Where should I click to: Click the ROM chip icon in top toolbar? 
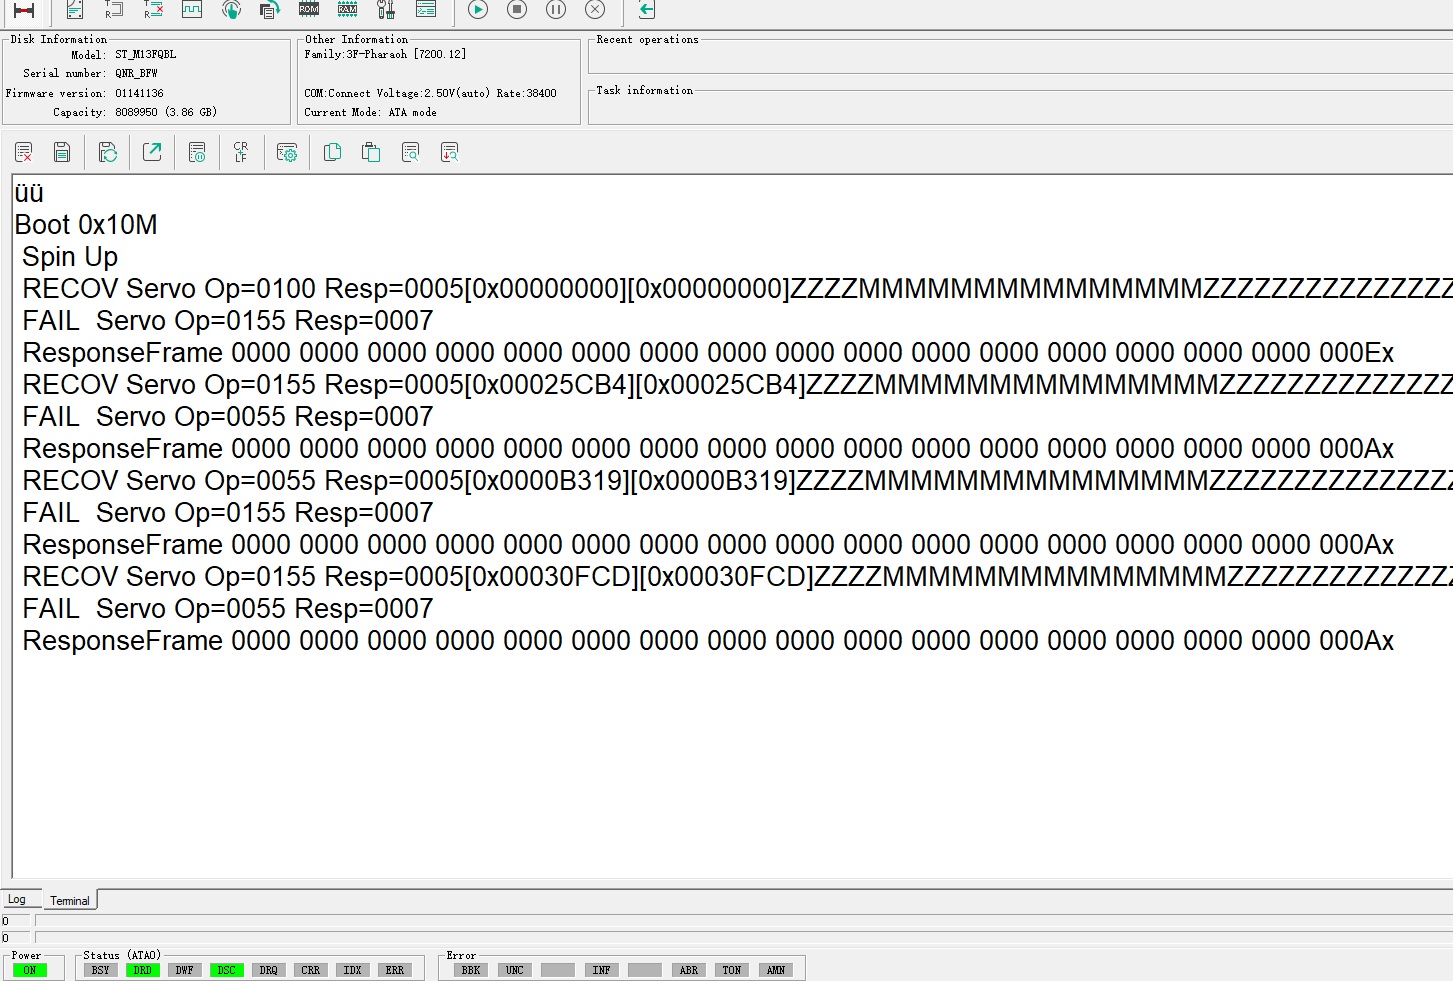point(309,9)
